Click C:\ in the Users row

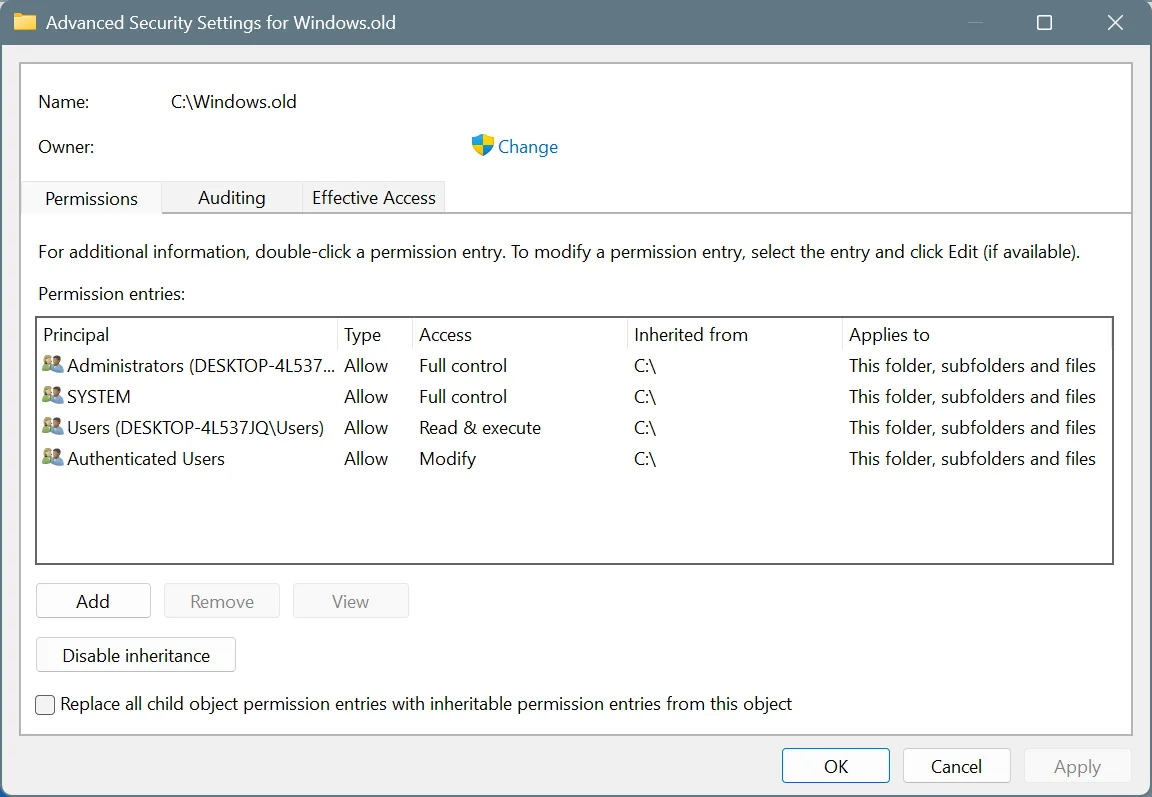coord(645,428)
